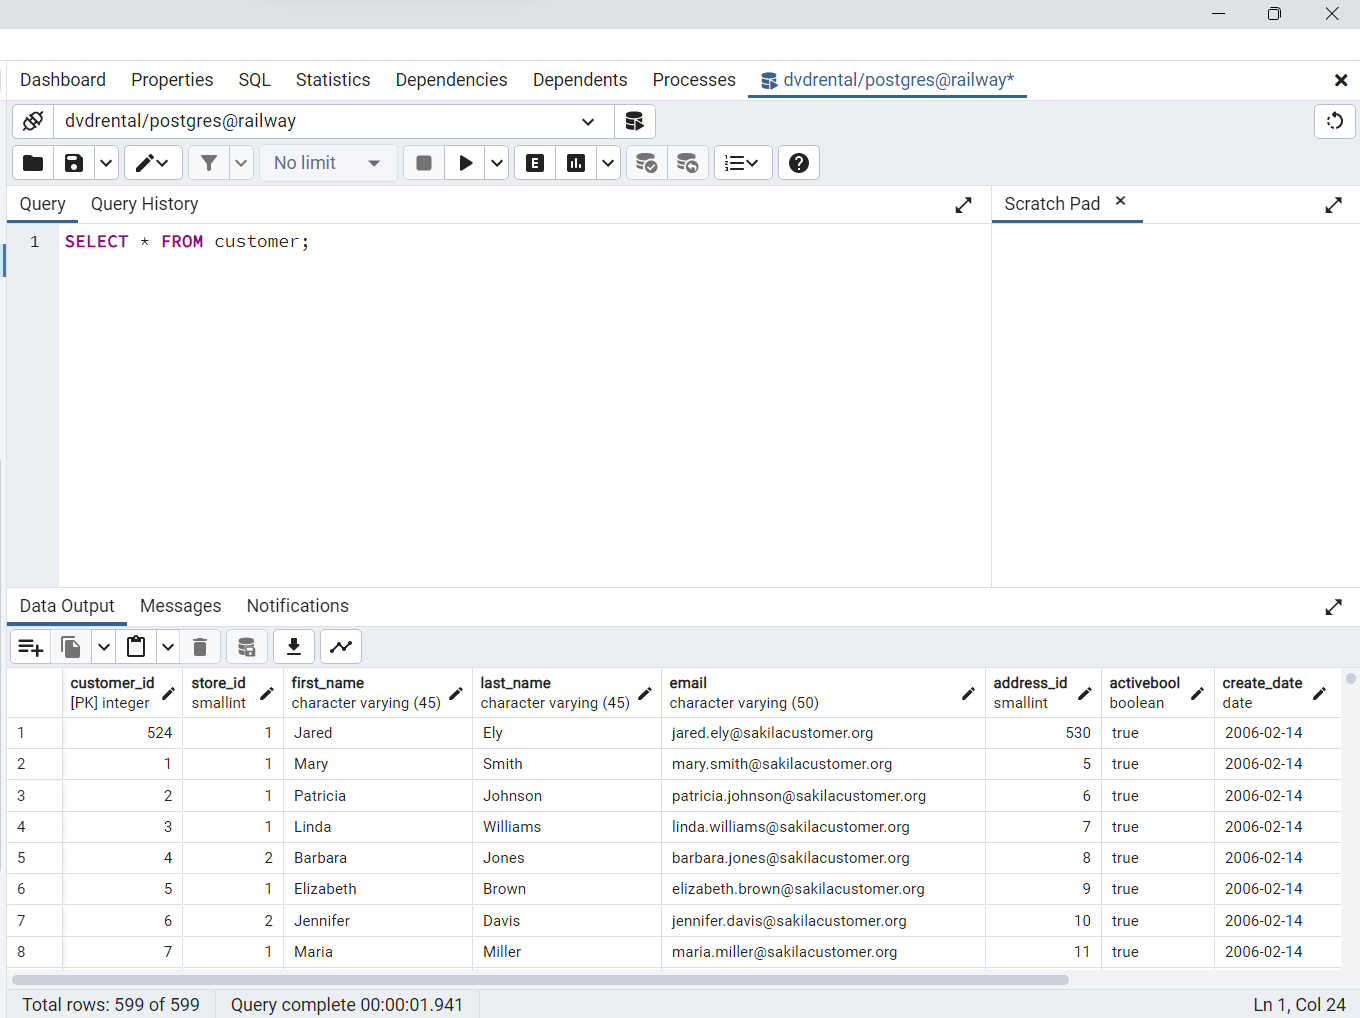This screenshot has height=1018, width=1360.
Task: Click the Rollback database icon
Action: [688, 163]
